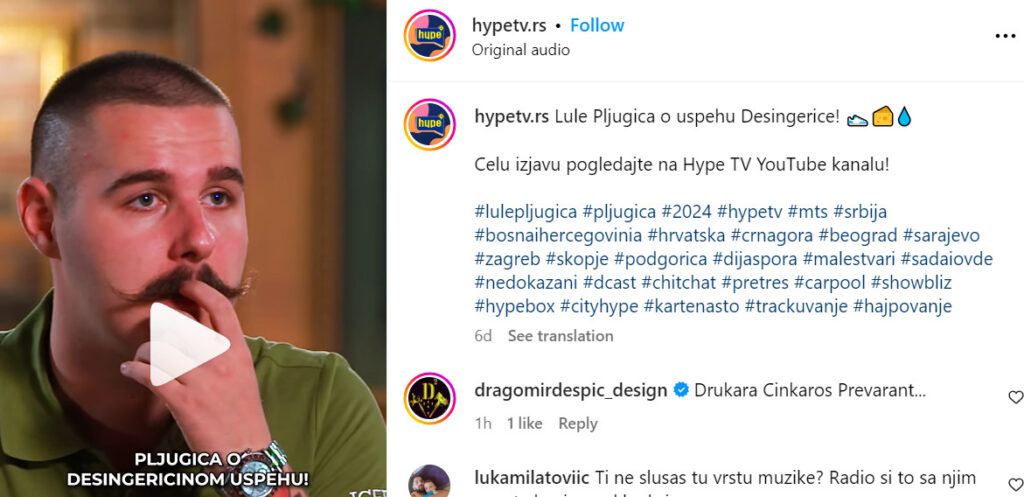Click the dragomirdespic_design profile picture
1024x497 pixels.
pyautogui.click(x=429, y=398)
